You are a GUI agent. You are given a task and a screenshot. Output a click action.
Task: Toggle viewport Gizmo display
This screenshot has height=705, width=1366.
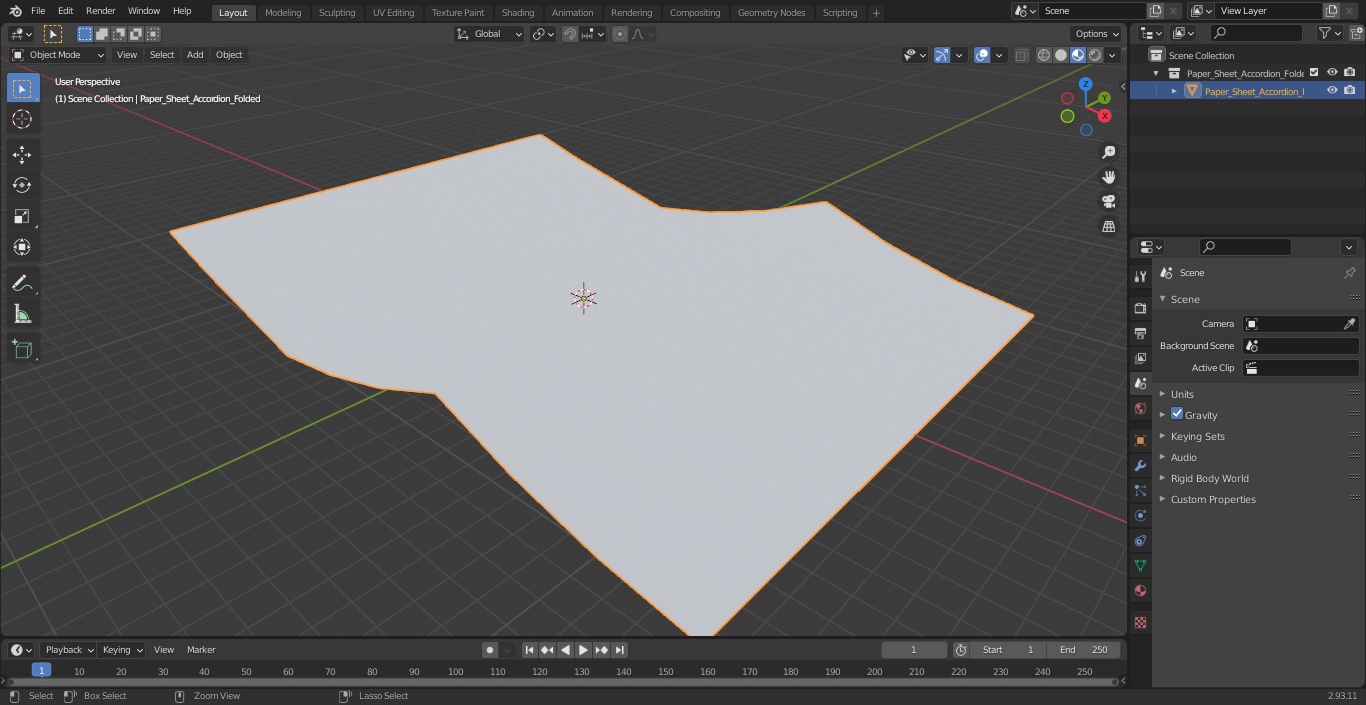click(942, 55)
